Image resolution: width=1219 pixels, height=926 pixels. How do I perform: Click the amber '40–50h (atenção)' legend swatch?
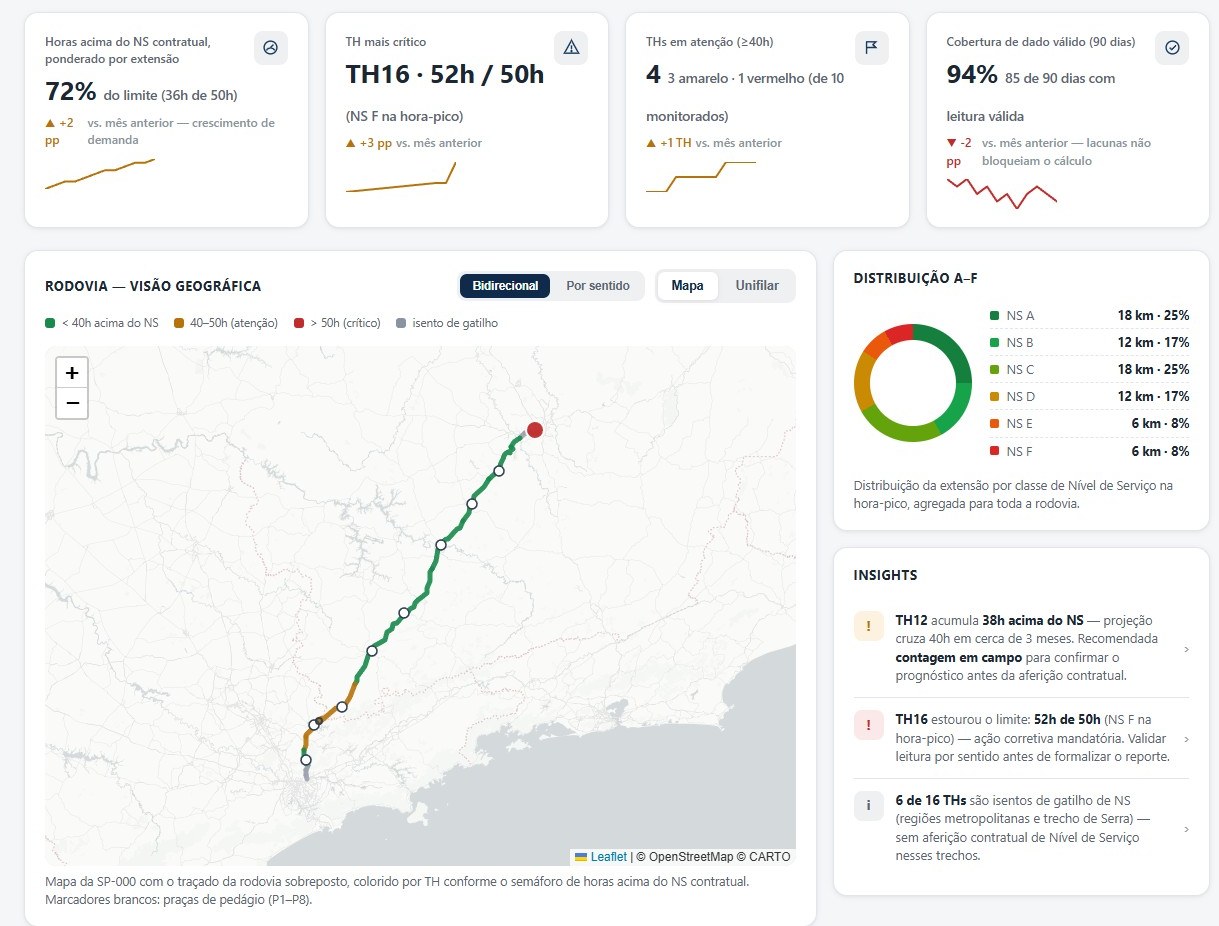click(x=179, y=323)
